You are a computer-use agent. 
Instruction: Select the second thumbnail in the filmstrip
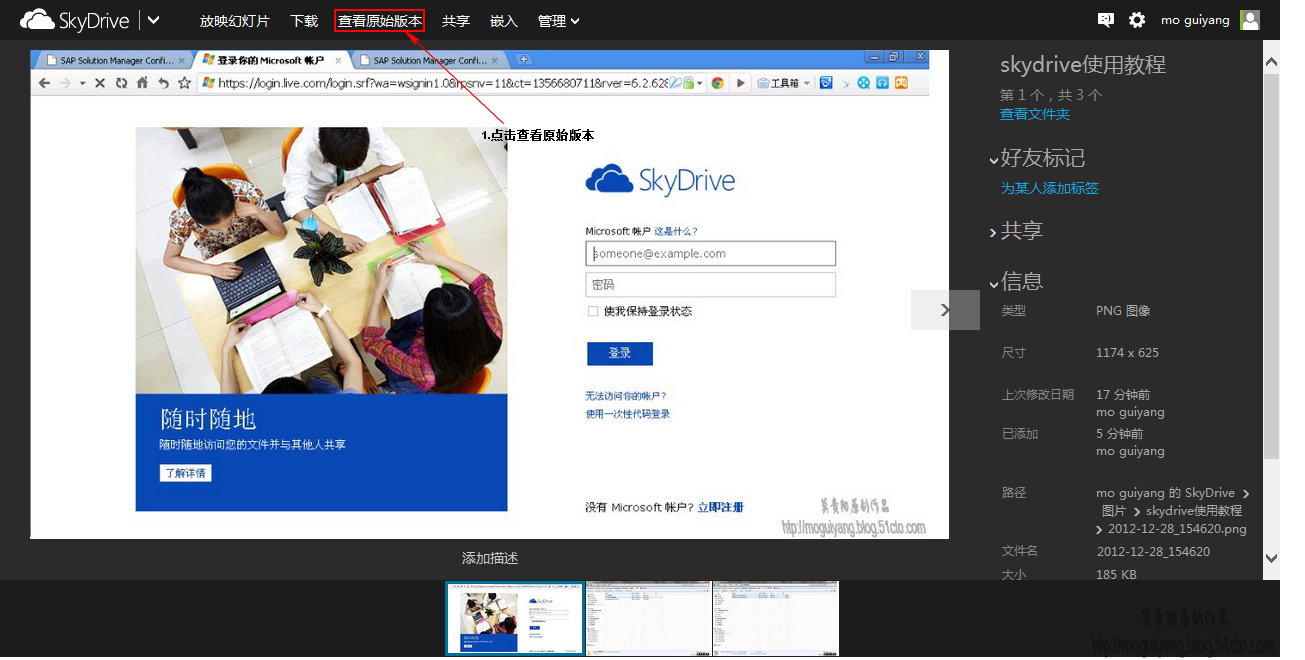coord(648,618)
